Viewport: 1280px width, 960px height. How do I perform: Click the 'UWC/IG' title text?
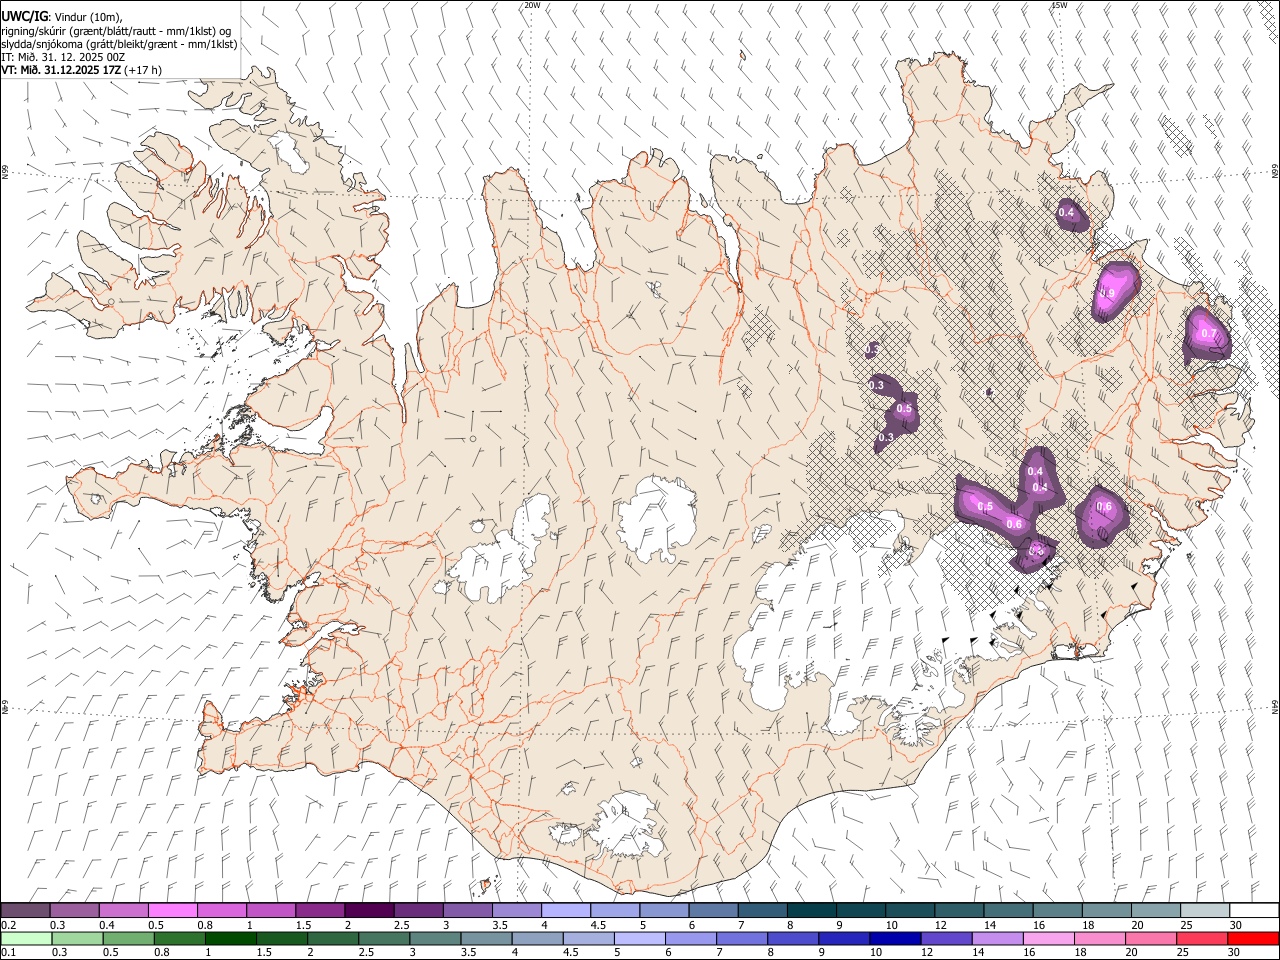point(24,17)
